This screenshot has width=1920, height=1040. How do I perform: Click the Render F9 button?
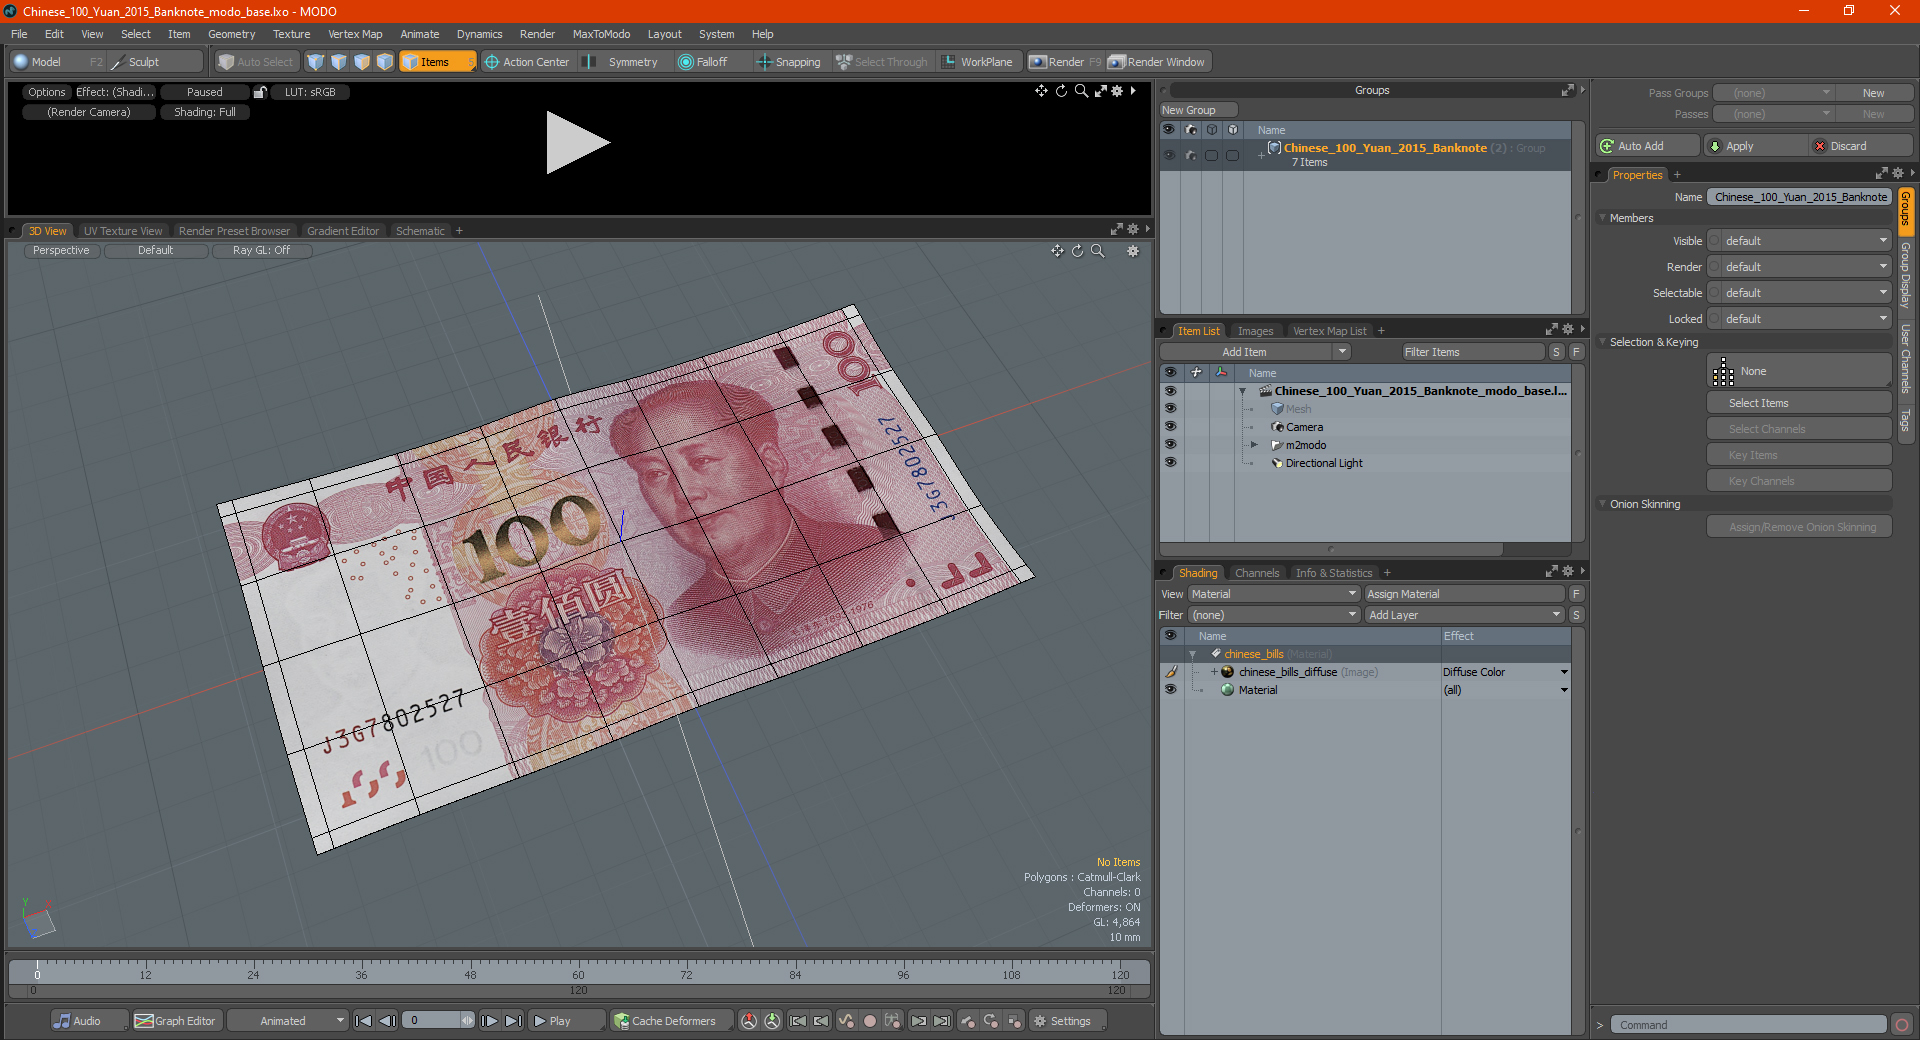(x=1065, y=62)
